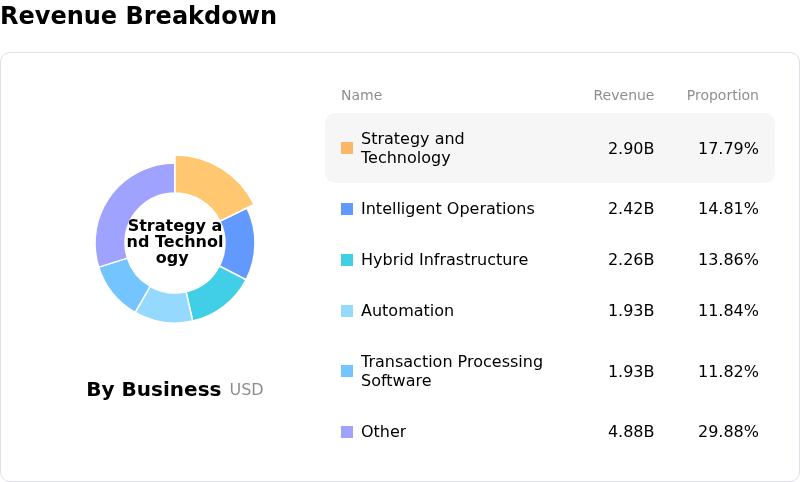
Task: Click the USD currency label
Action: (x=246, y=390)
